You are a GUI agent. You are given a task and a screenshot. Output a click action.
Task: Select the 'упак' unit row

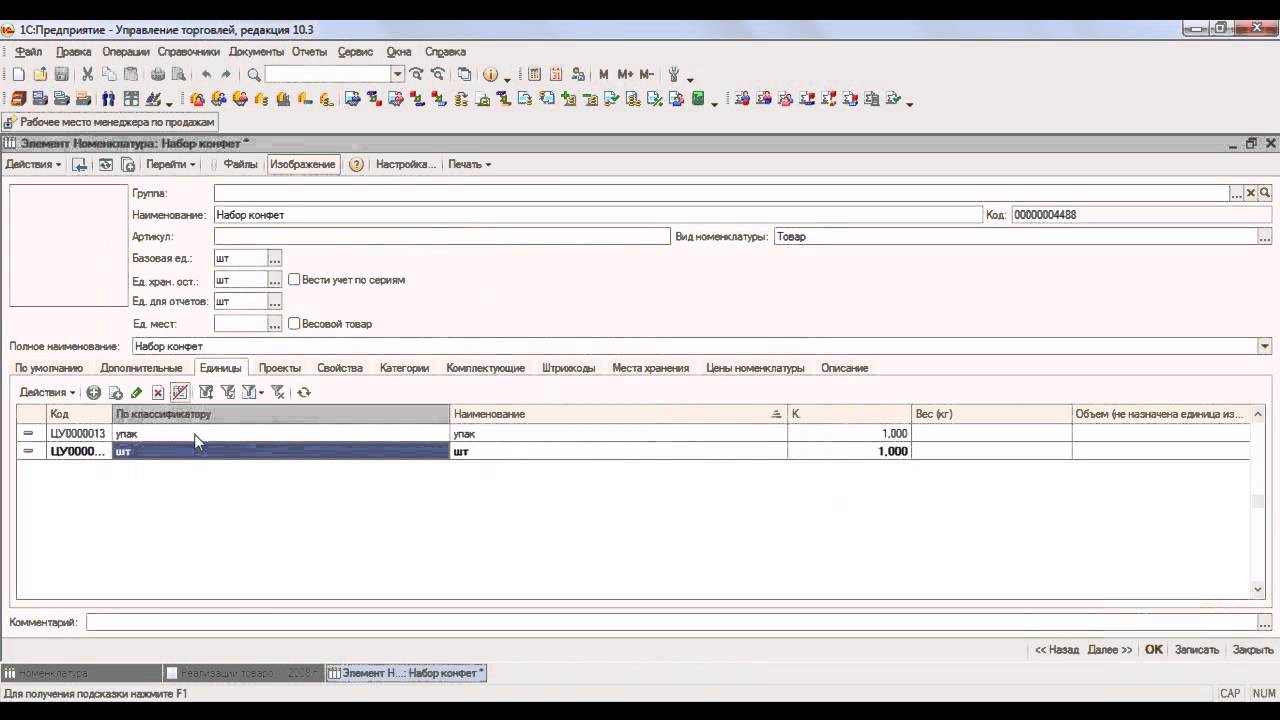click(x=632, y=434)
